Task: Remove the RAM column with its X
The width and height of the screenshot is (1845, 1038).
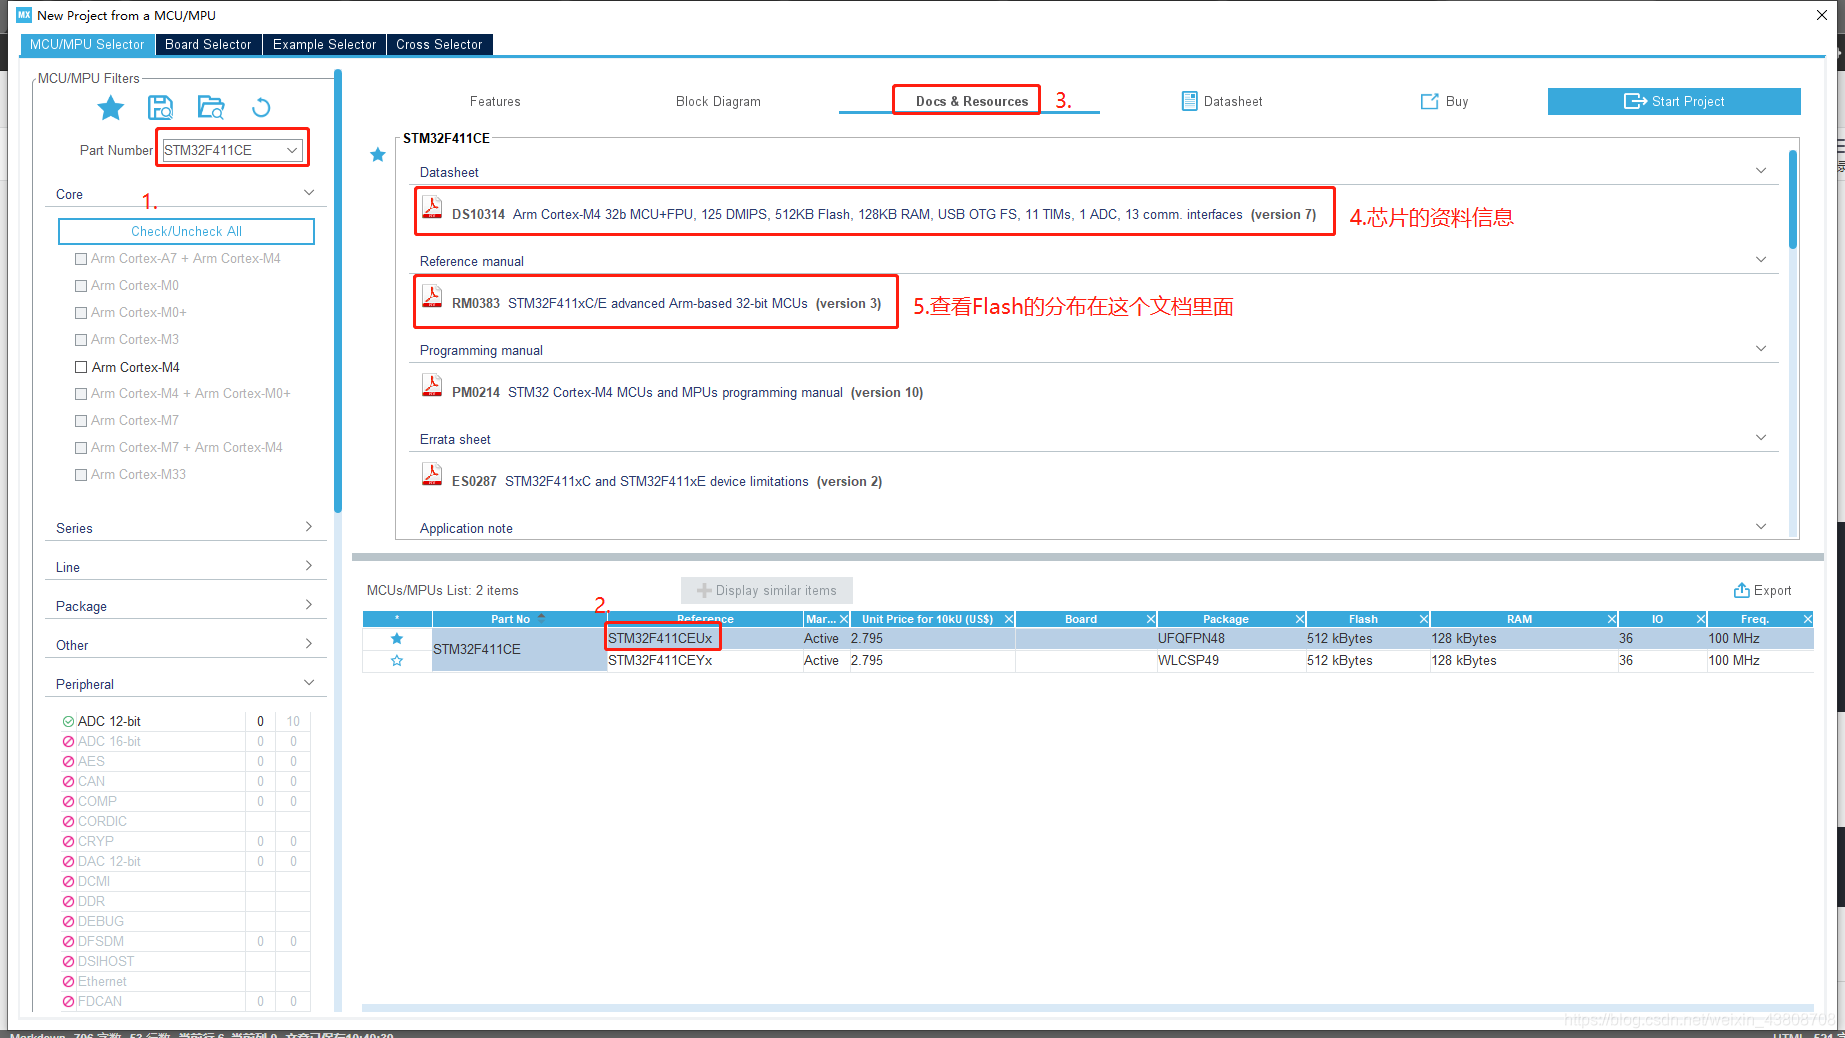Action: pyautogui.click(x=1612, y=619)
